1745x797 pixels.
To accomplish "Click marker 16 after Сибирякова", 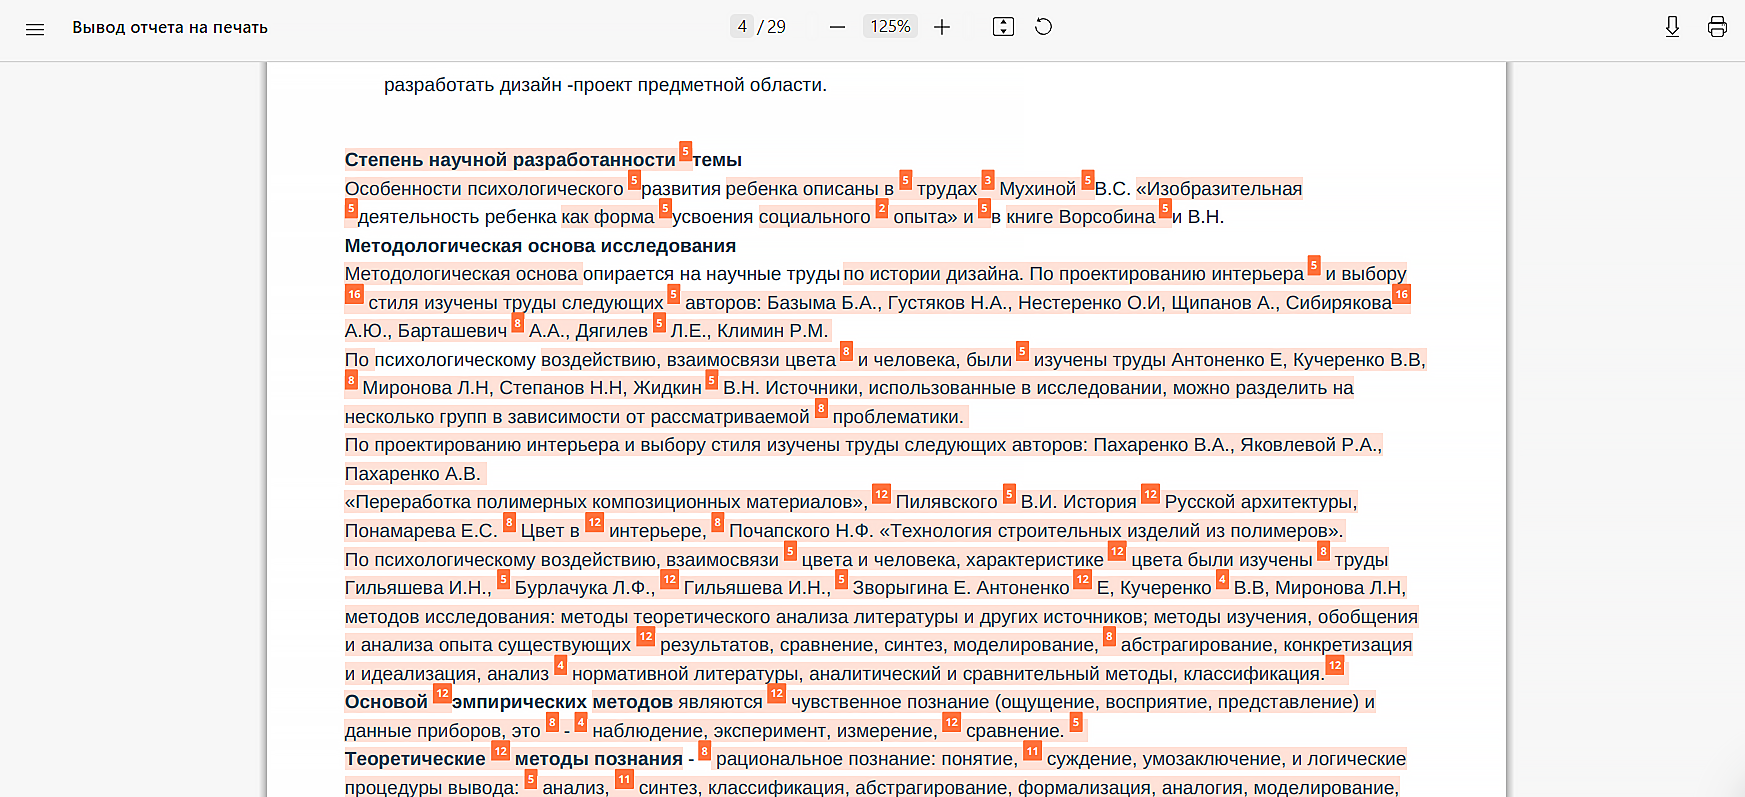I will coord(1401,294).
